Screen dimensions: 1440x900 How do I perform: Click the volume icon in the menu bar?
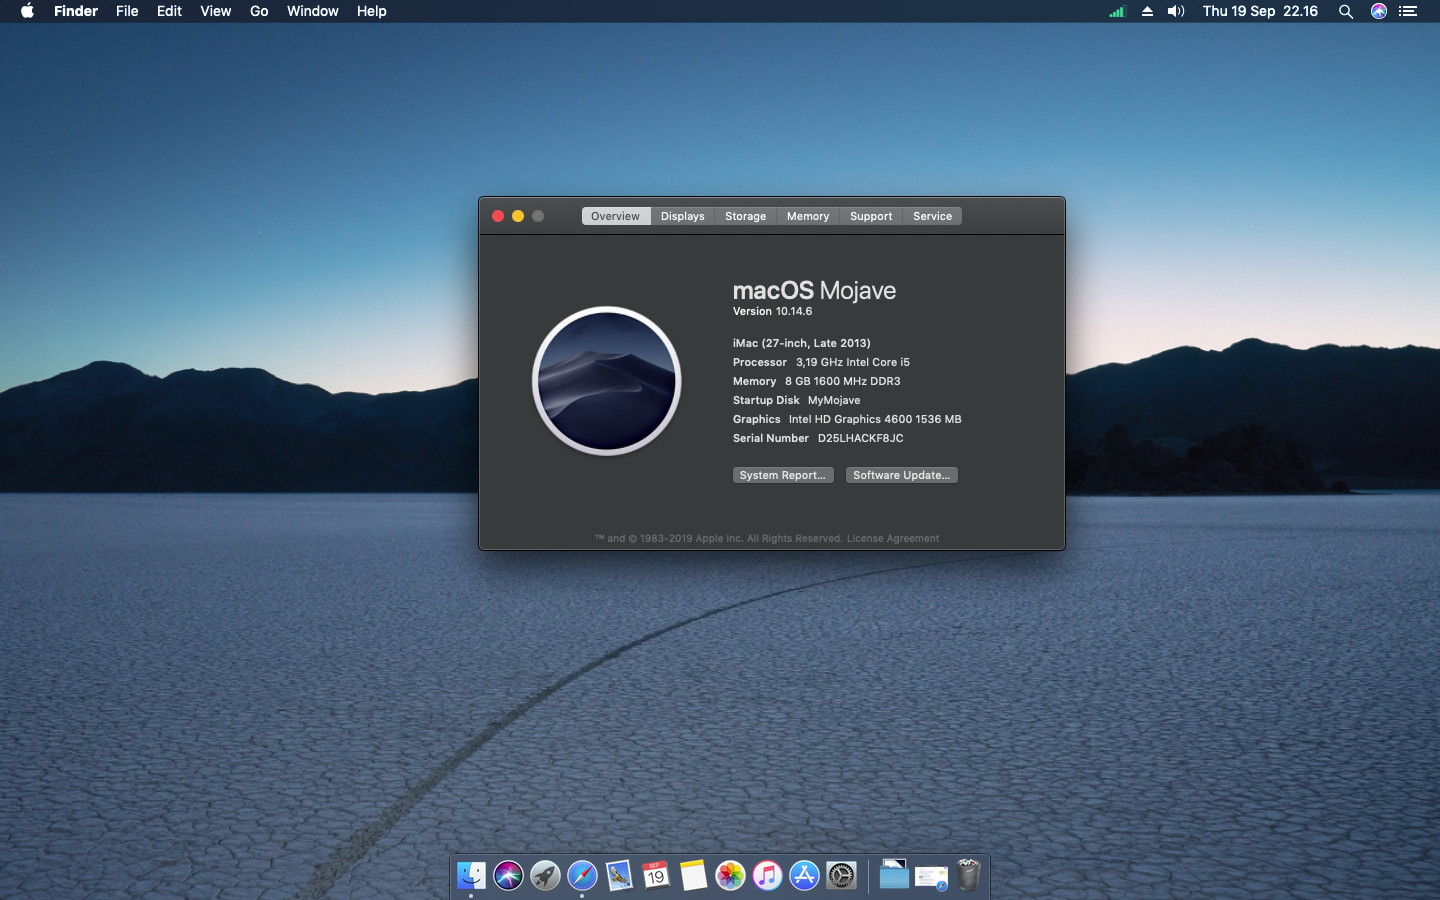(x=1175, y=11)
